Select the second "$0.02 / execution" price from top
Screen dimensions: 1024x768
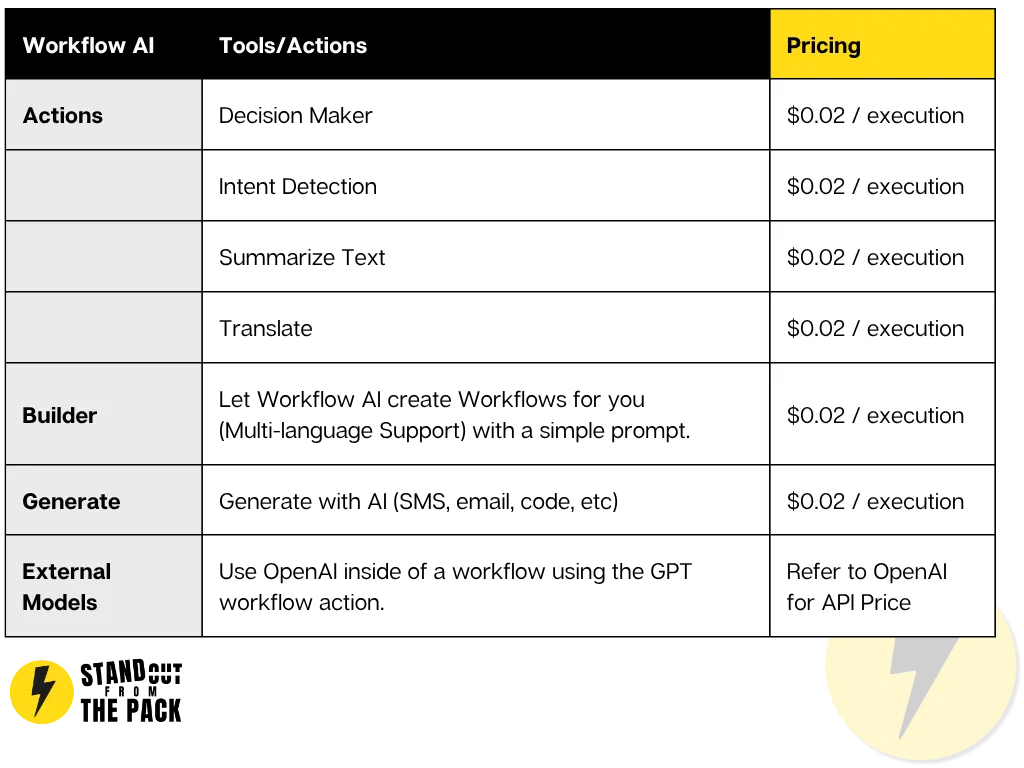pyautogui.click(x=875, y=186)
